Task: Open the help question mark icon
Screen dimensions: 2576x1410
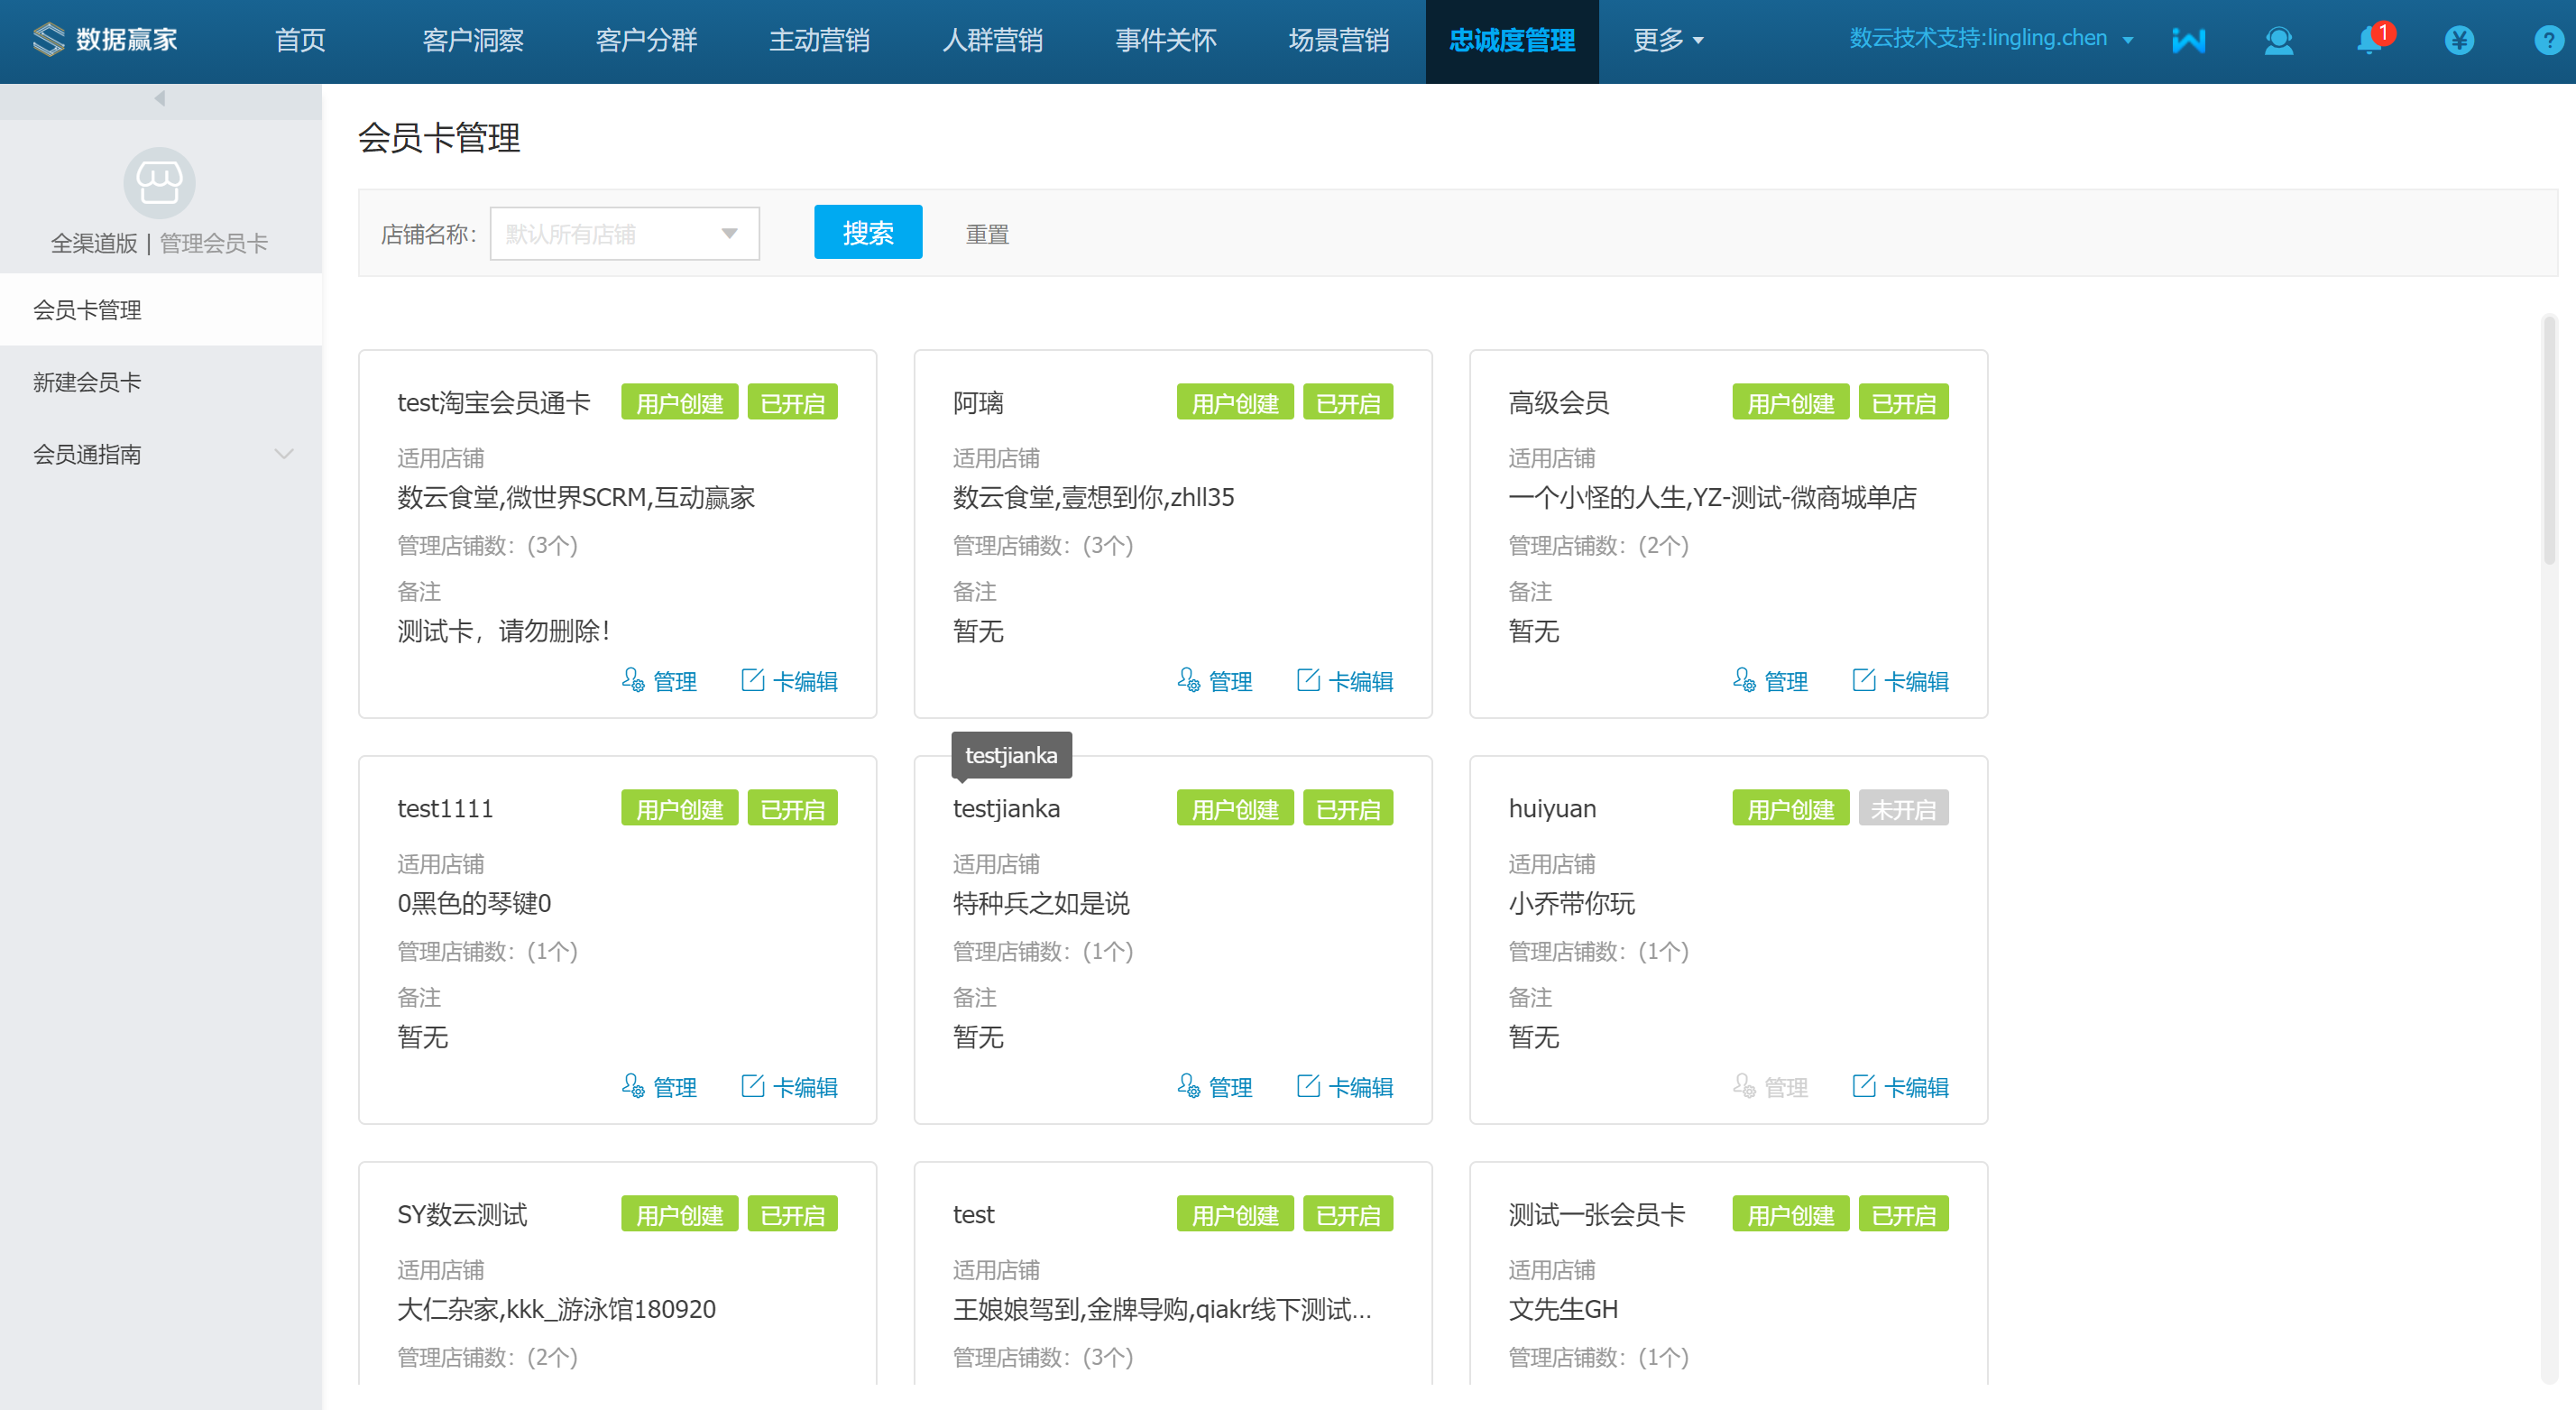Action: click(x=2548, y=40)
